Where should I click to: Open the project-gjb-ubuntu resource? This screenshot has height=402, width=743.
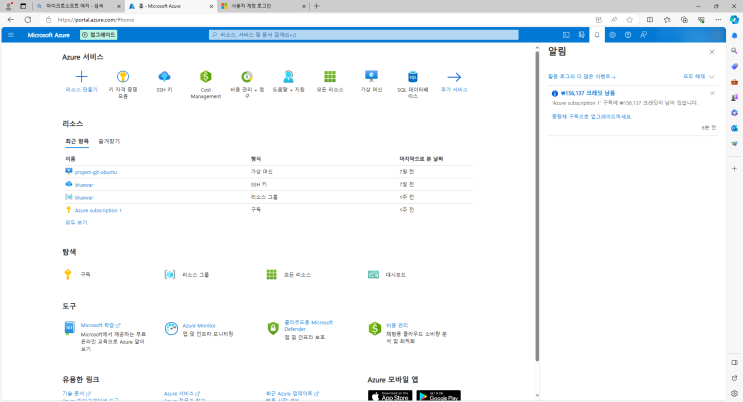tap(96, 172)
